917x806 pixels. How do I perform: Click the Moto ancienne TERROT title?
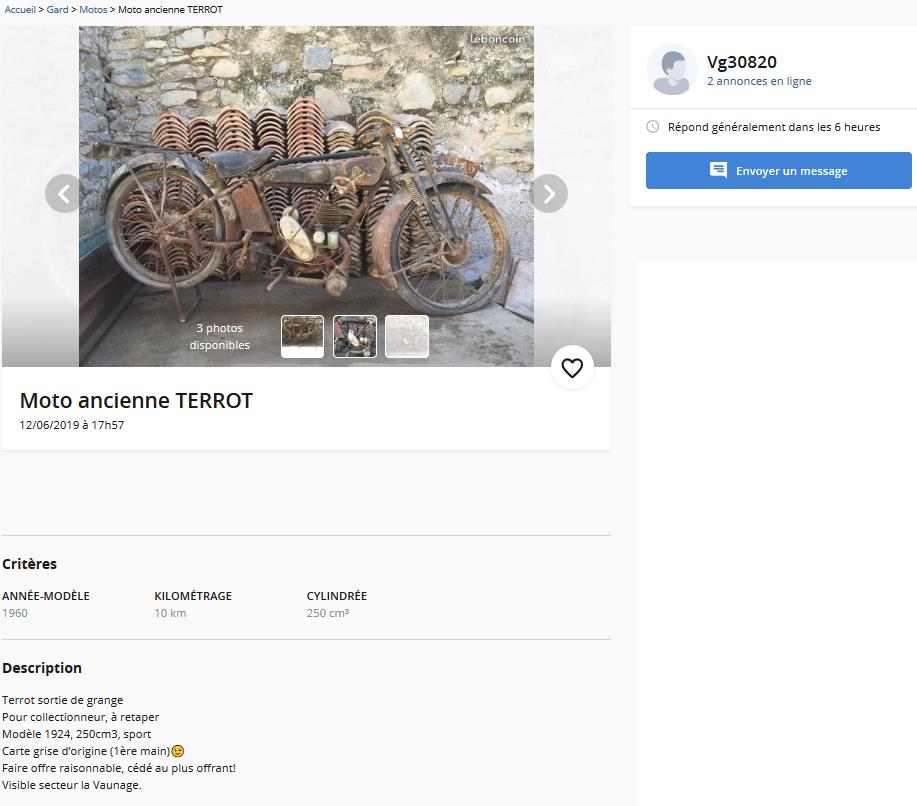pos(136,401)
